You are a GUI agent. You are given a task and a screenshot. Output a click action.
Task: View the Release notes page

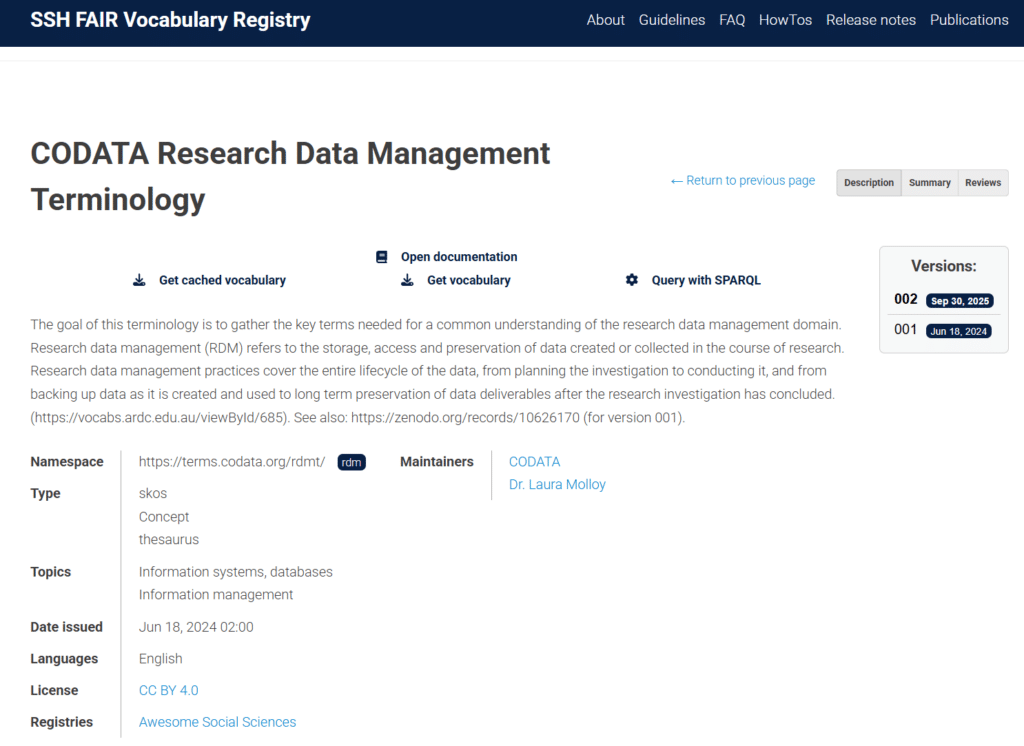[x=871, y=20]
